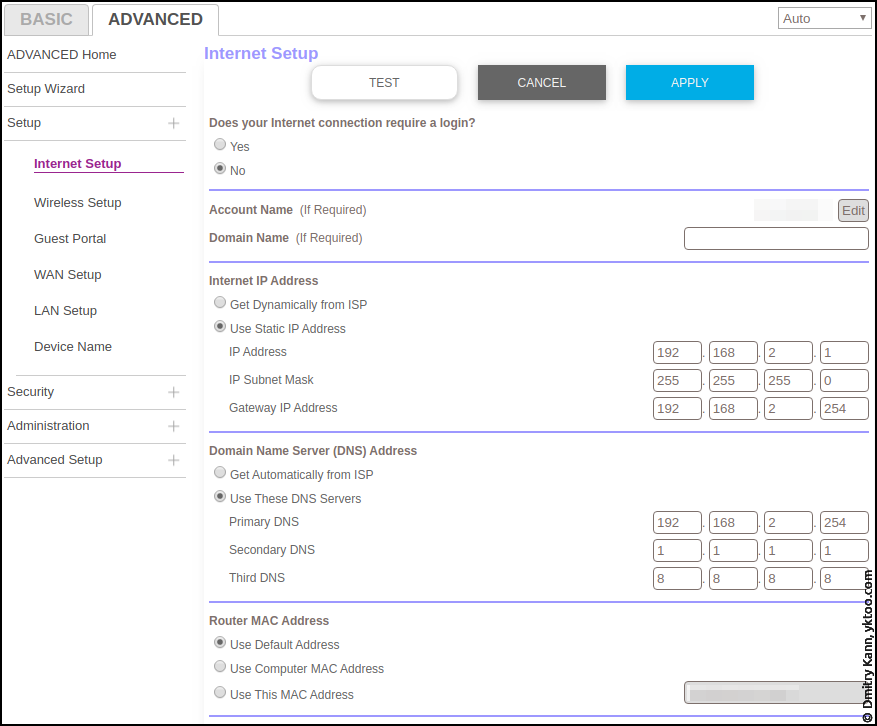Click Gateway IP Address third octet field
This screenshot has height=726, width=877.
tap(788, 409)
